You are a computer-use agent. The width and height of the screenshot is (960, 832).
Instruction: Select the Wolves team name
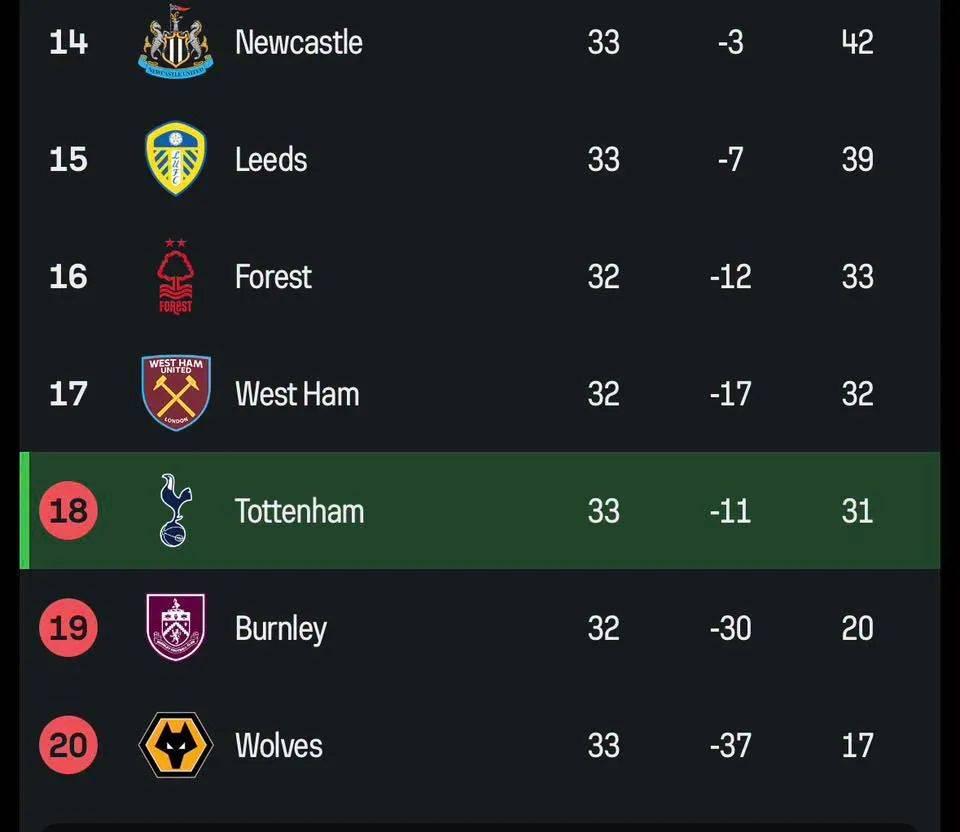(279, 745)
